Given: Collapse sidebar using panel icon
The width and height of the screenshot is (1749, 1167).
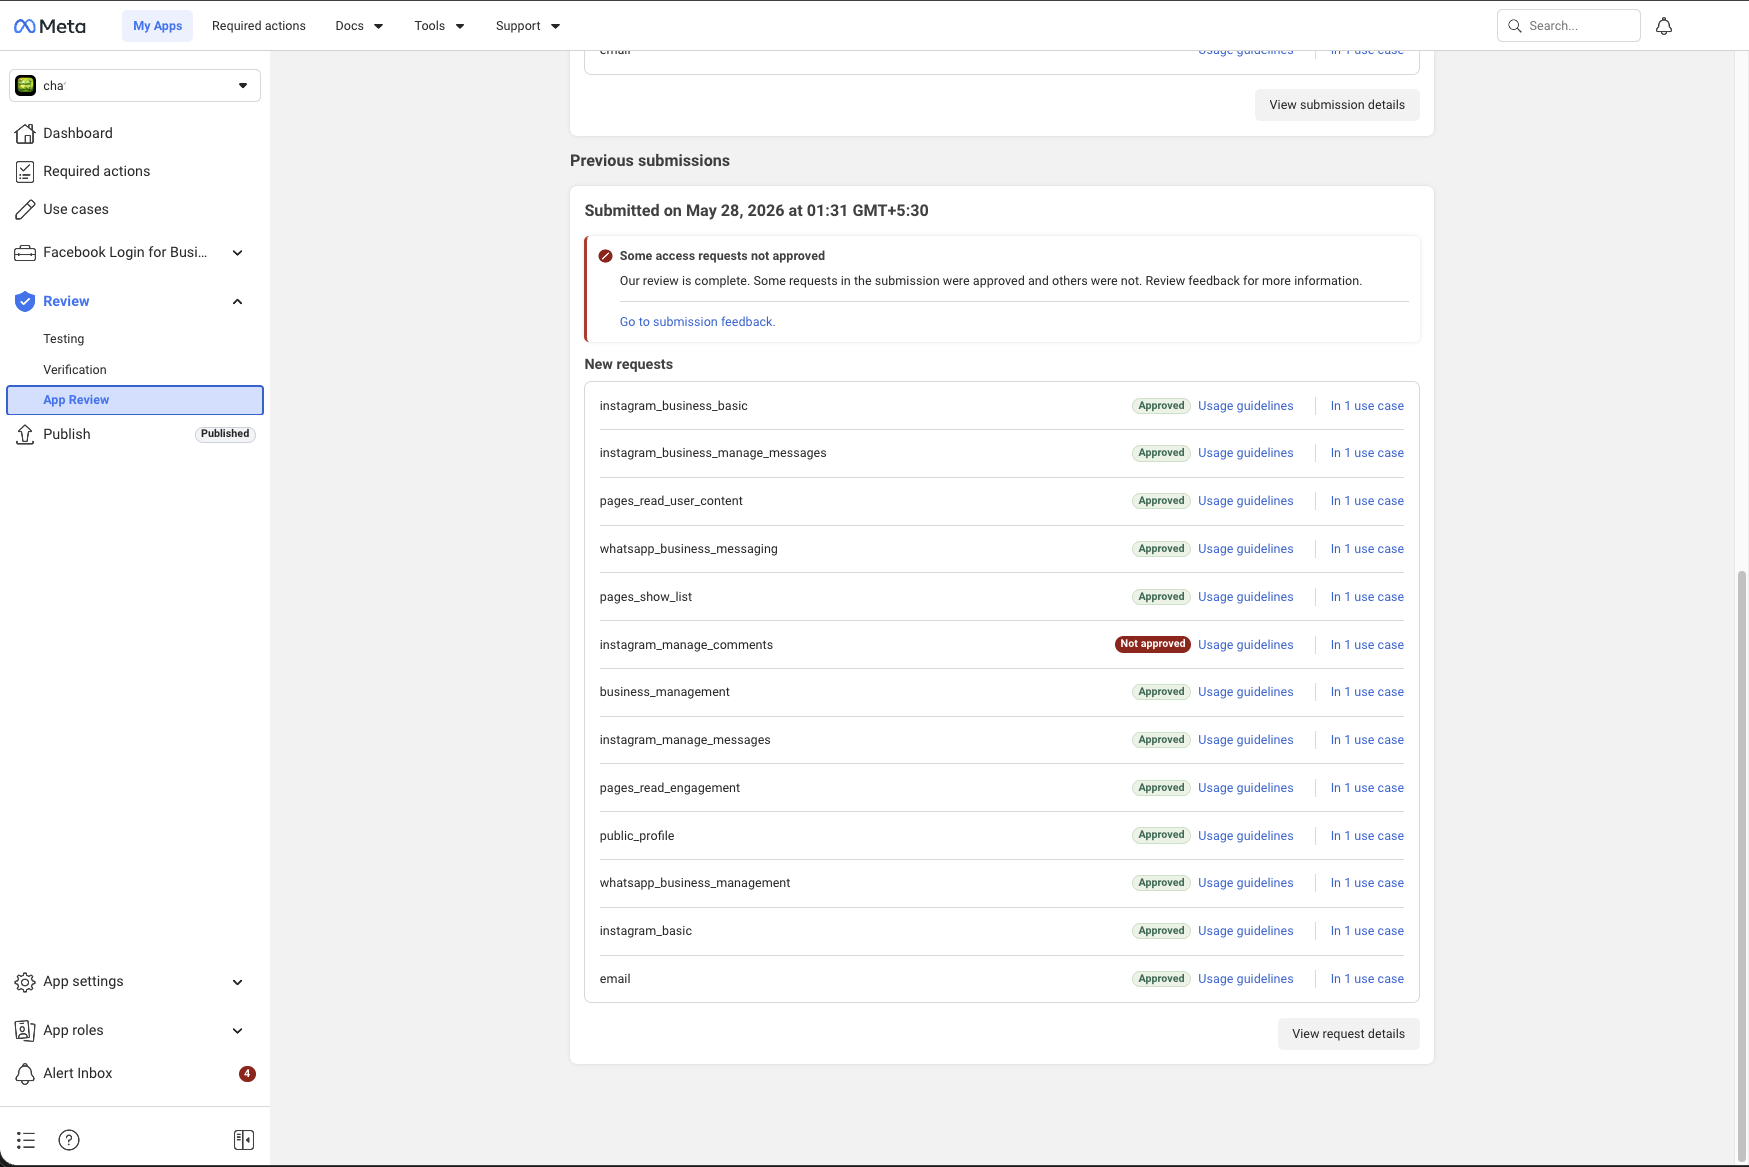Looking at the screenshot, I should pos(244,1140).
